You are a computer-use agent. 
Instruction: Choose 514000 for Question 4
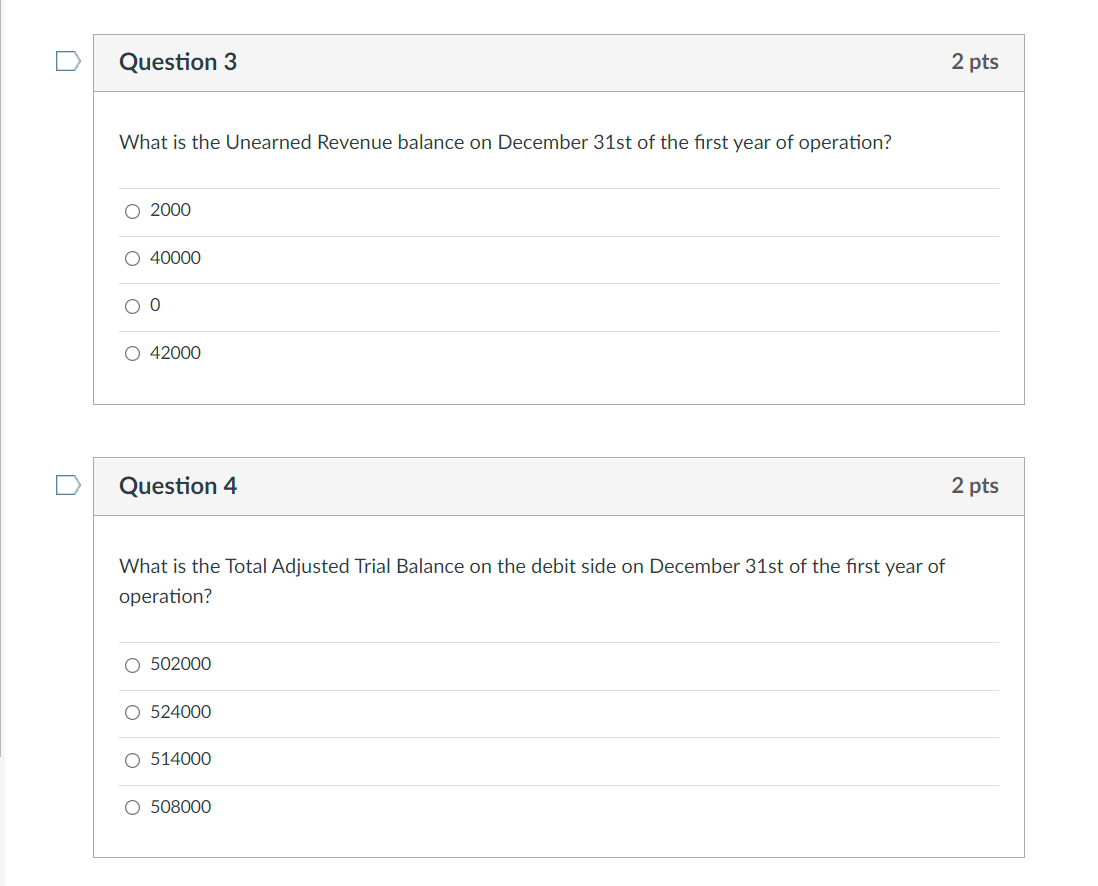point(132,760)
